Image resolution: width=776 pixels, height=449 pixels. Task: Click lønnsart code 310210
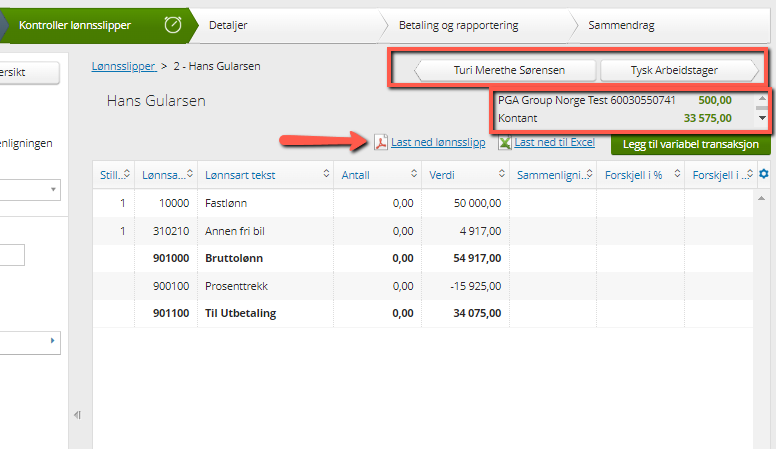coord(171,231)
